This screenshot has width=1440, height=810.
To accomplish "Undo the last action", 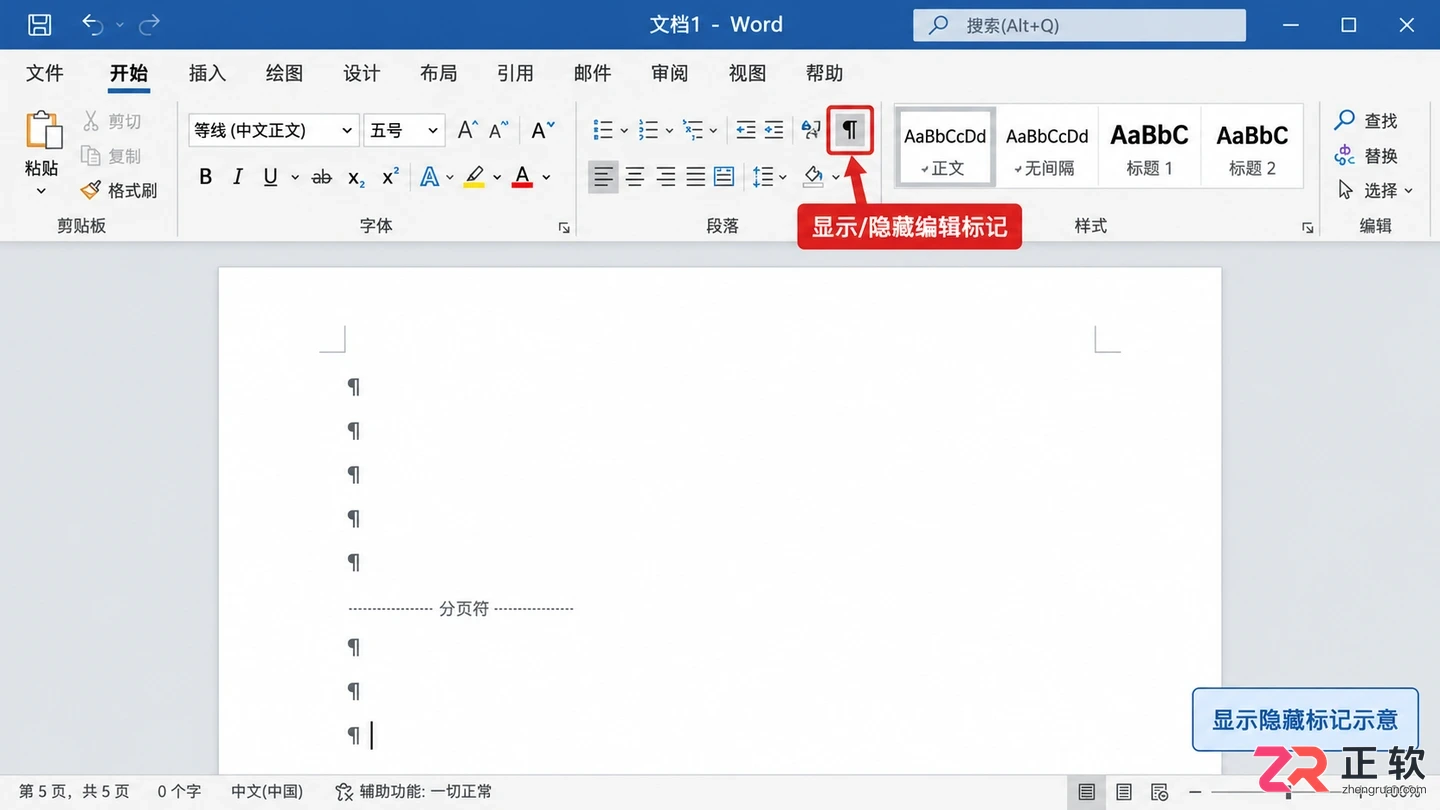I will click(x=92, y=25).
